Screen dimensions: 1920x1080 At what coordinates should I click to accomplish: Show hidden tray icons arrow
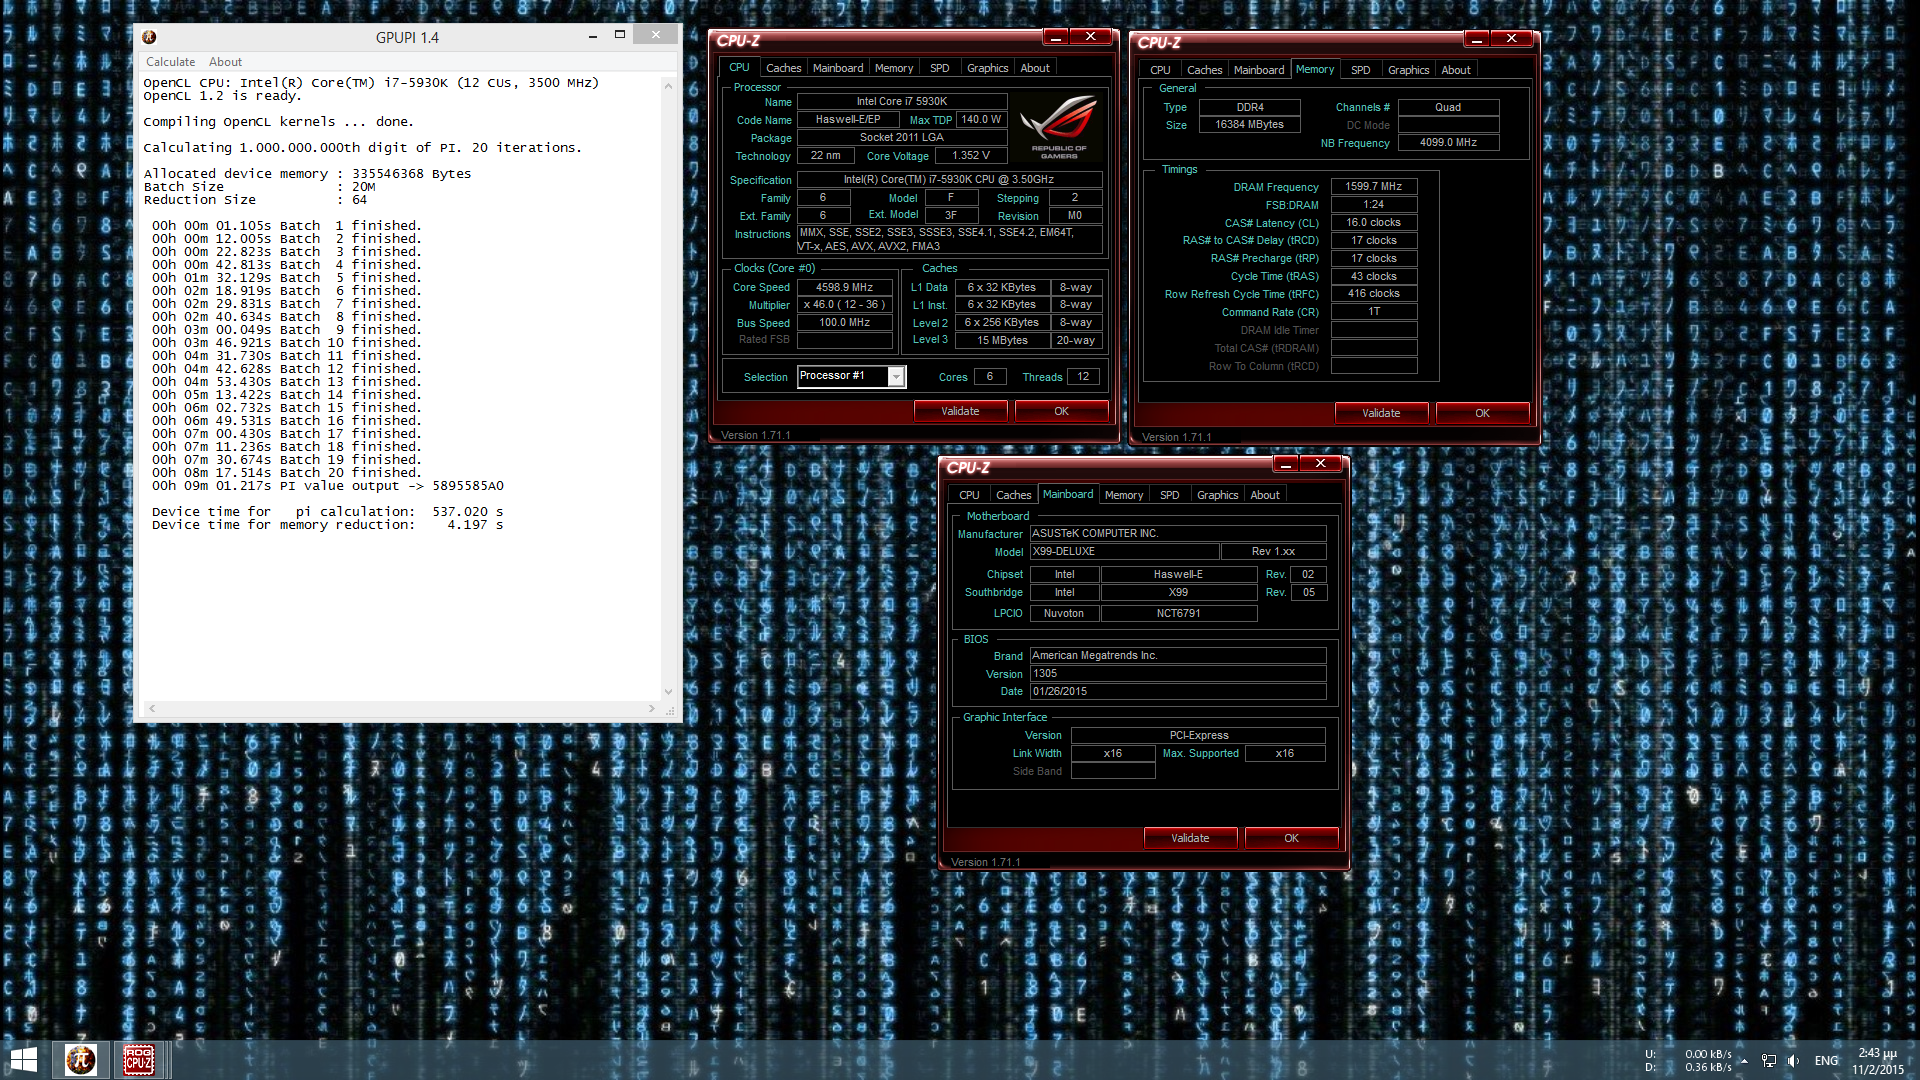(1744, 1061)
